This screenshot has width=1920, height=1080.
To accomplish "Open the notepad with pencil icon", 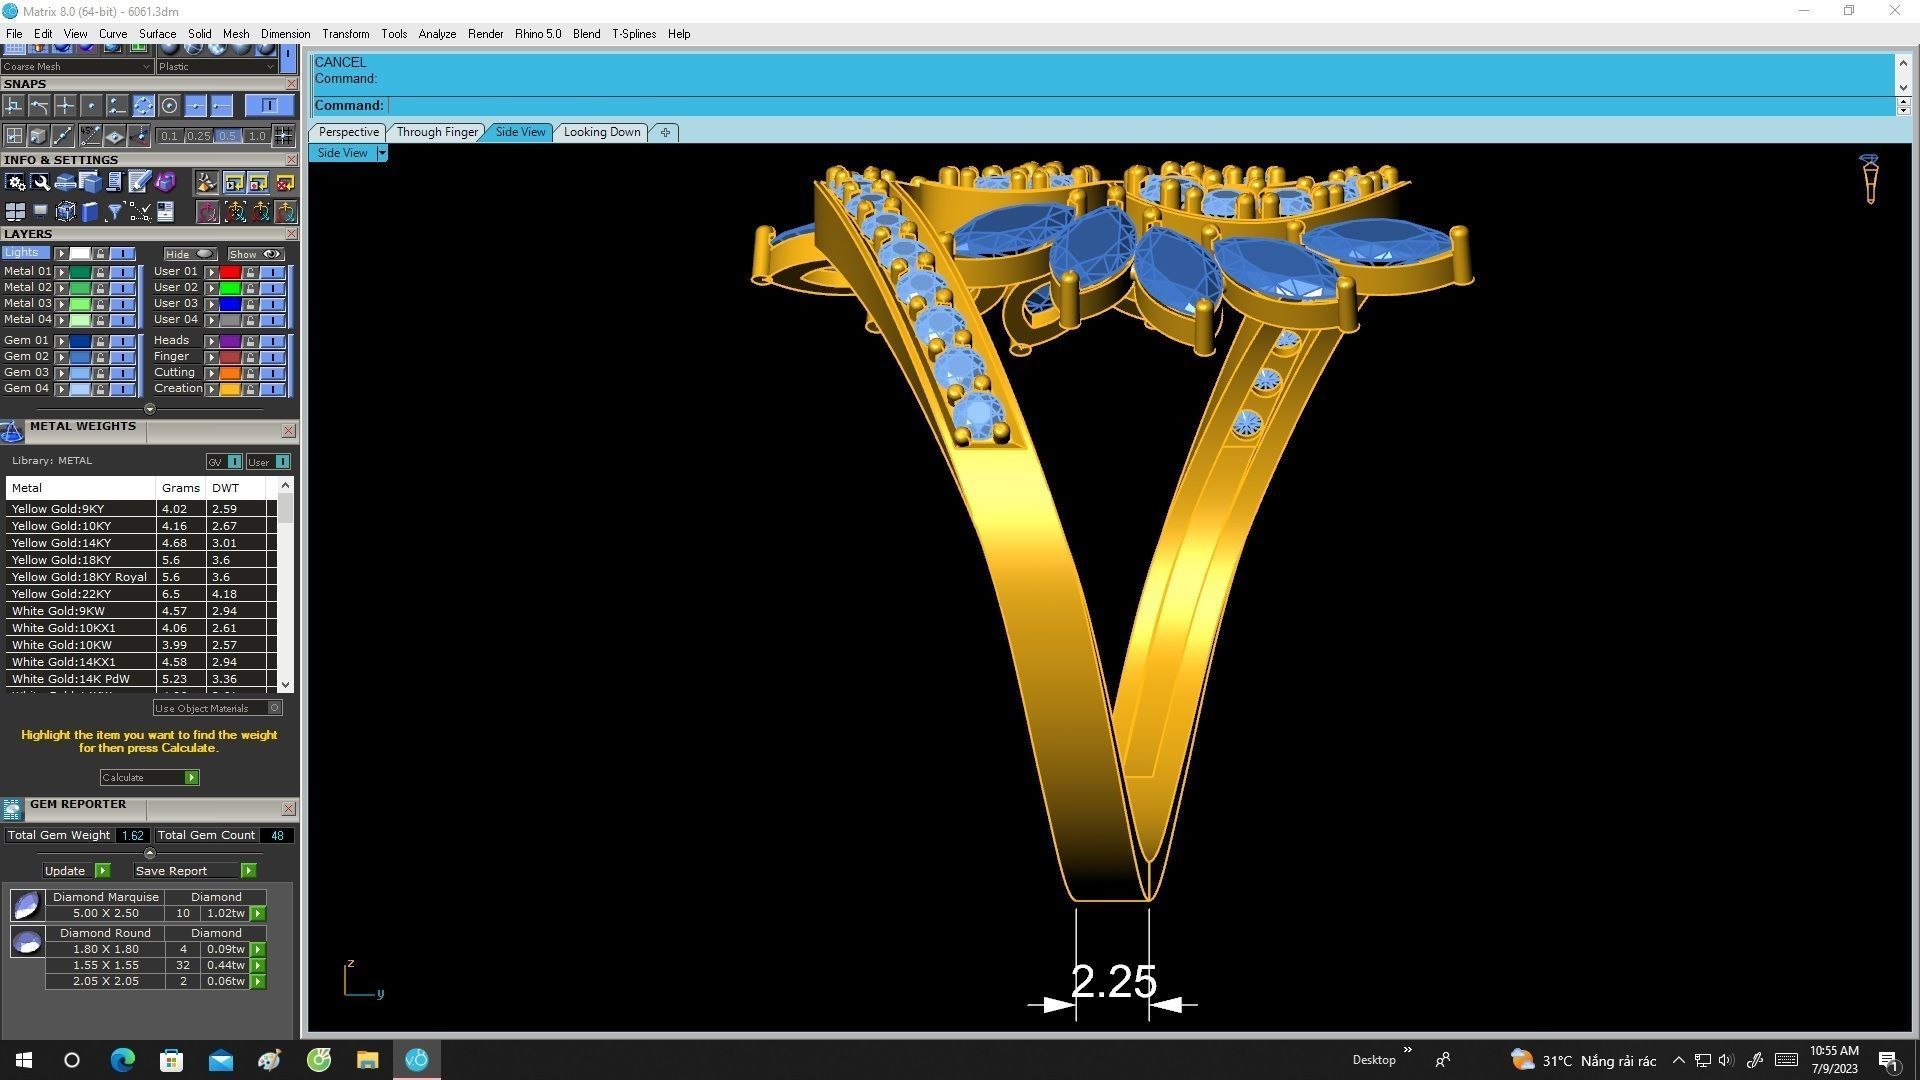I will (139, 181).
